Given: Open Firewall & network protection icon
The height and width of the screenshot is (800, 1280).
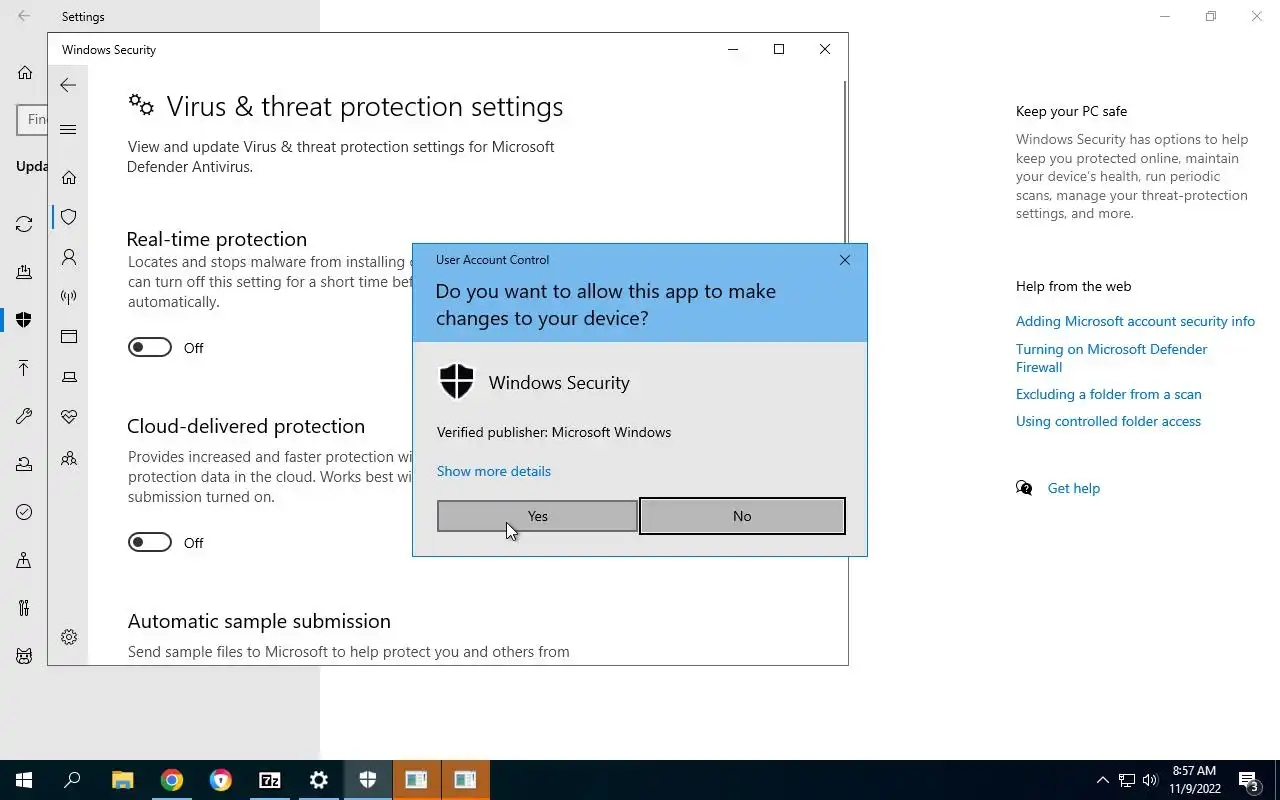Looking at the screenshot, I should coord(69,297).
